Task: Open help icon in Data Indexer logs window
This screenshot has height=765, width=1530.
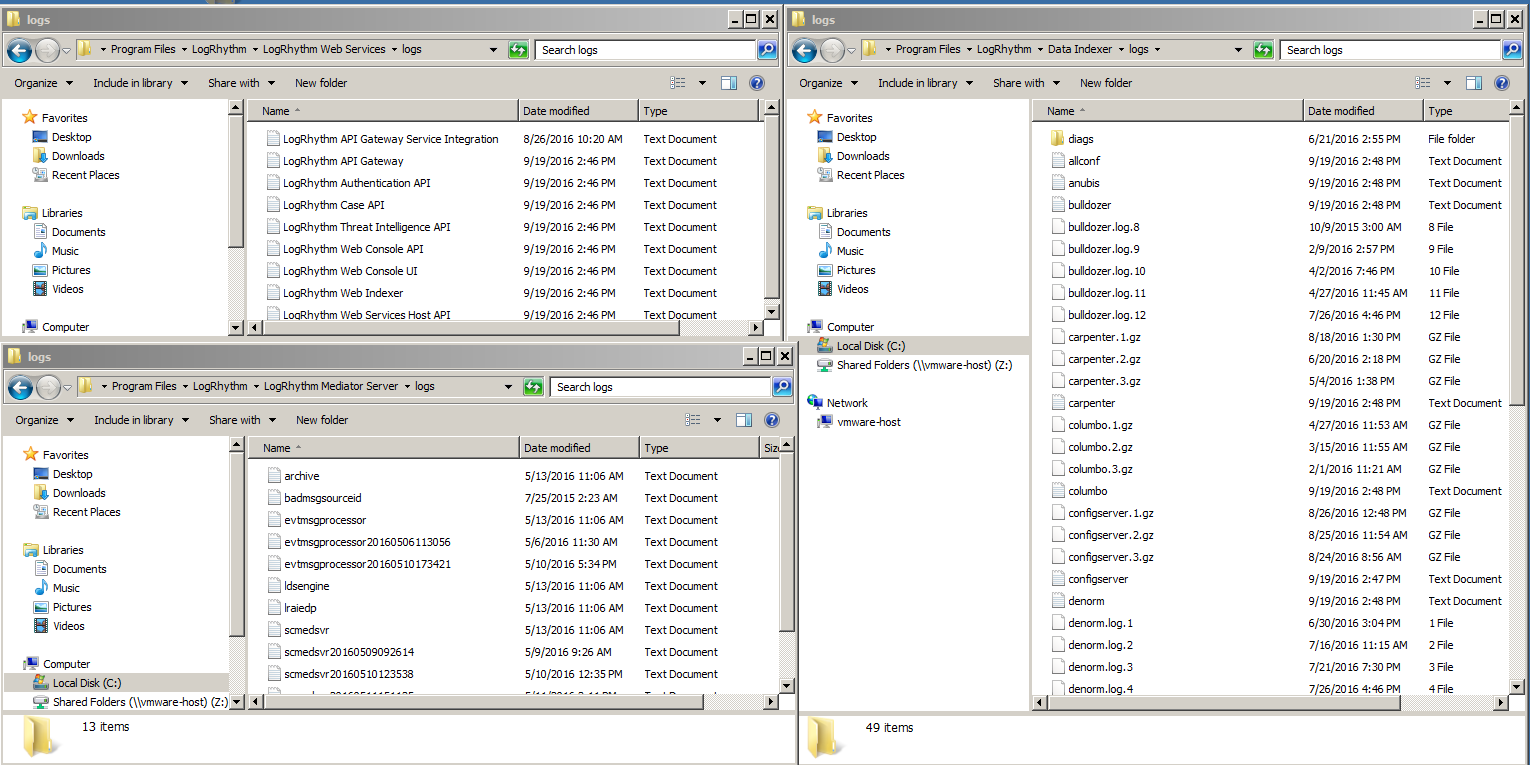Action: pyautogui.click(x=1502, y=83)
